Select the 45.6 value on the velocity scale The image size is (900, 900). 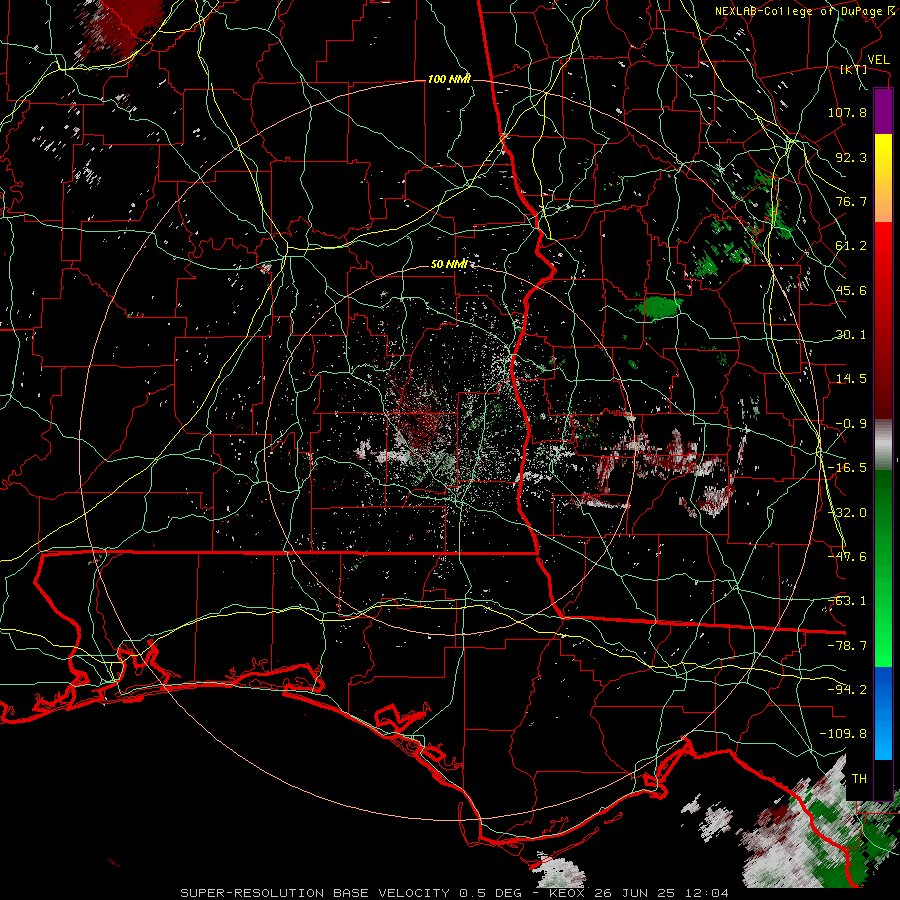coord(851,290)
